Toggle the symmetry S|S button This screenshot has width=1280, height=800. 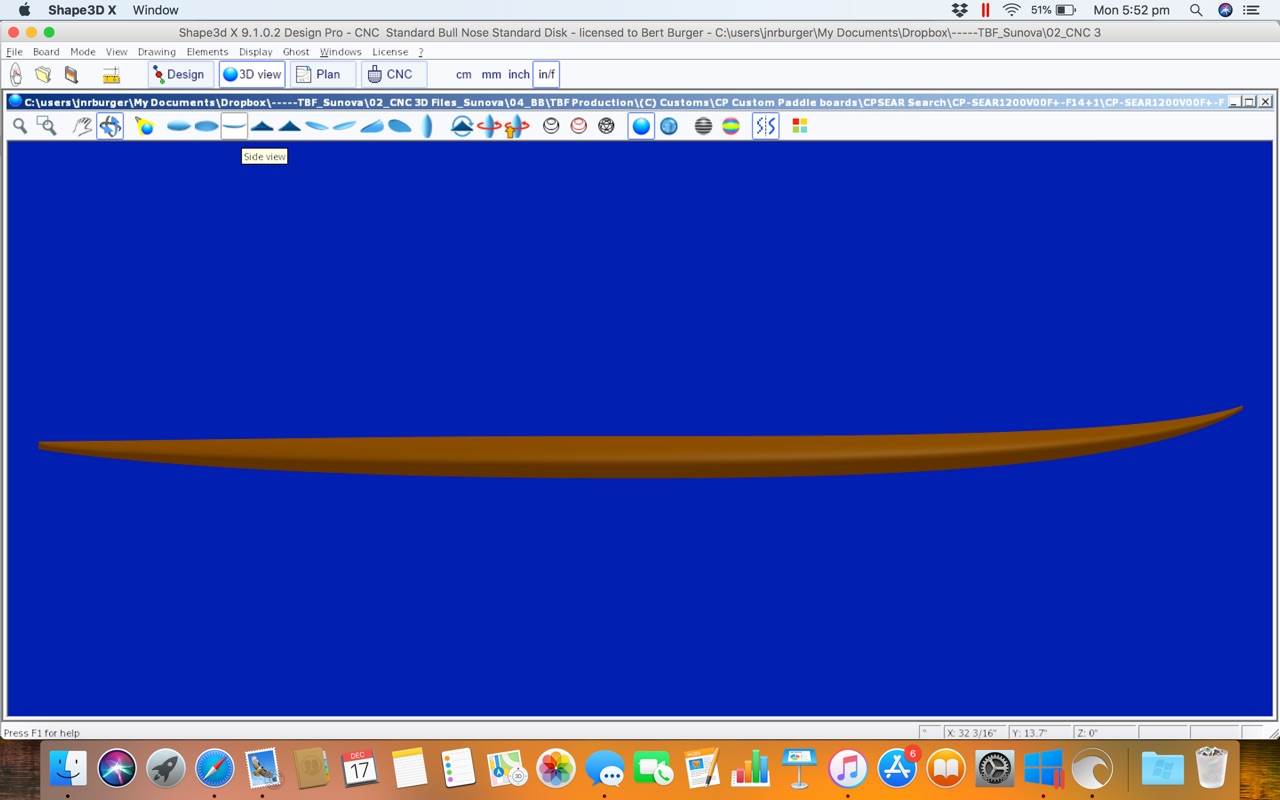(765, 126)
